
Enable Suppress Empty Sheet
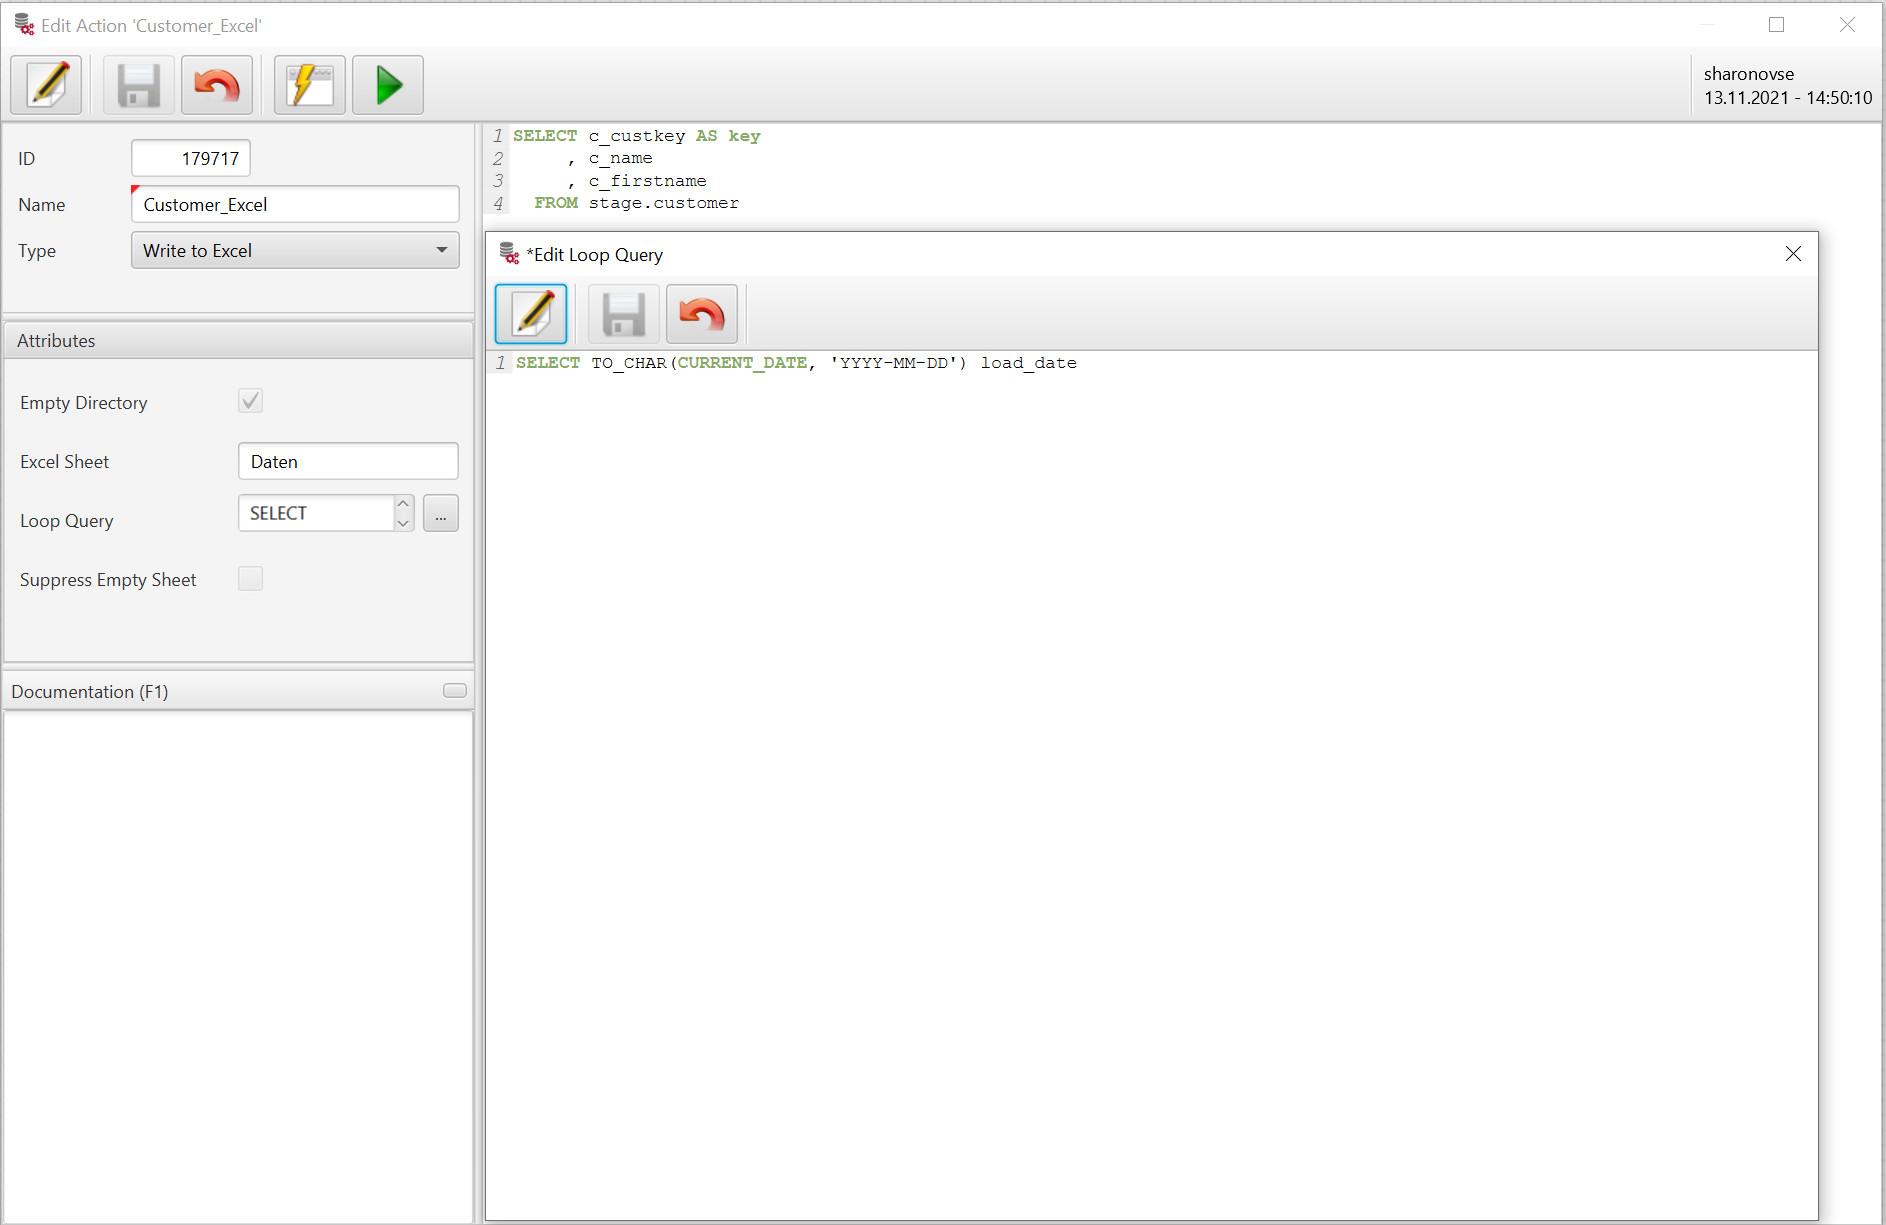point(250,578)
